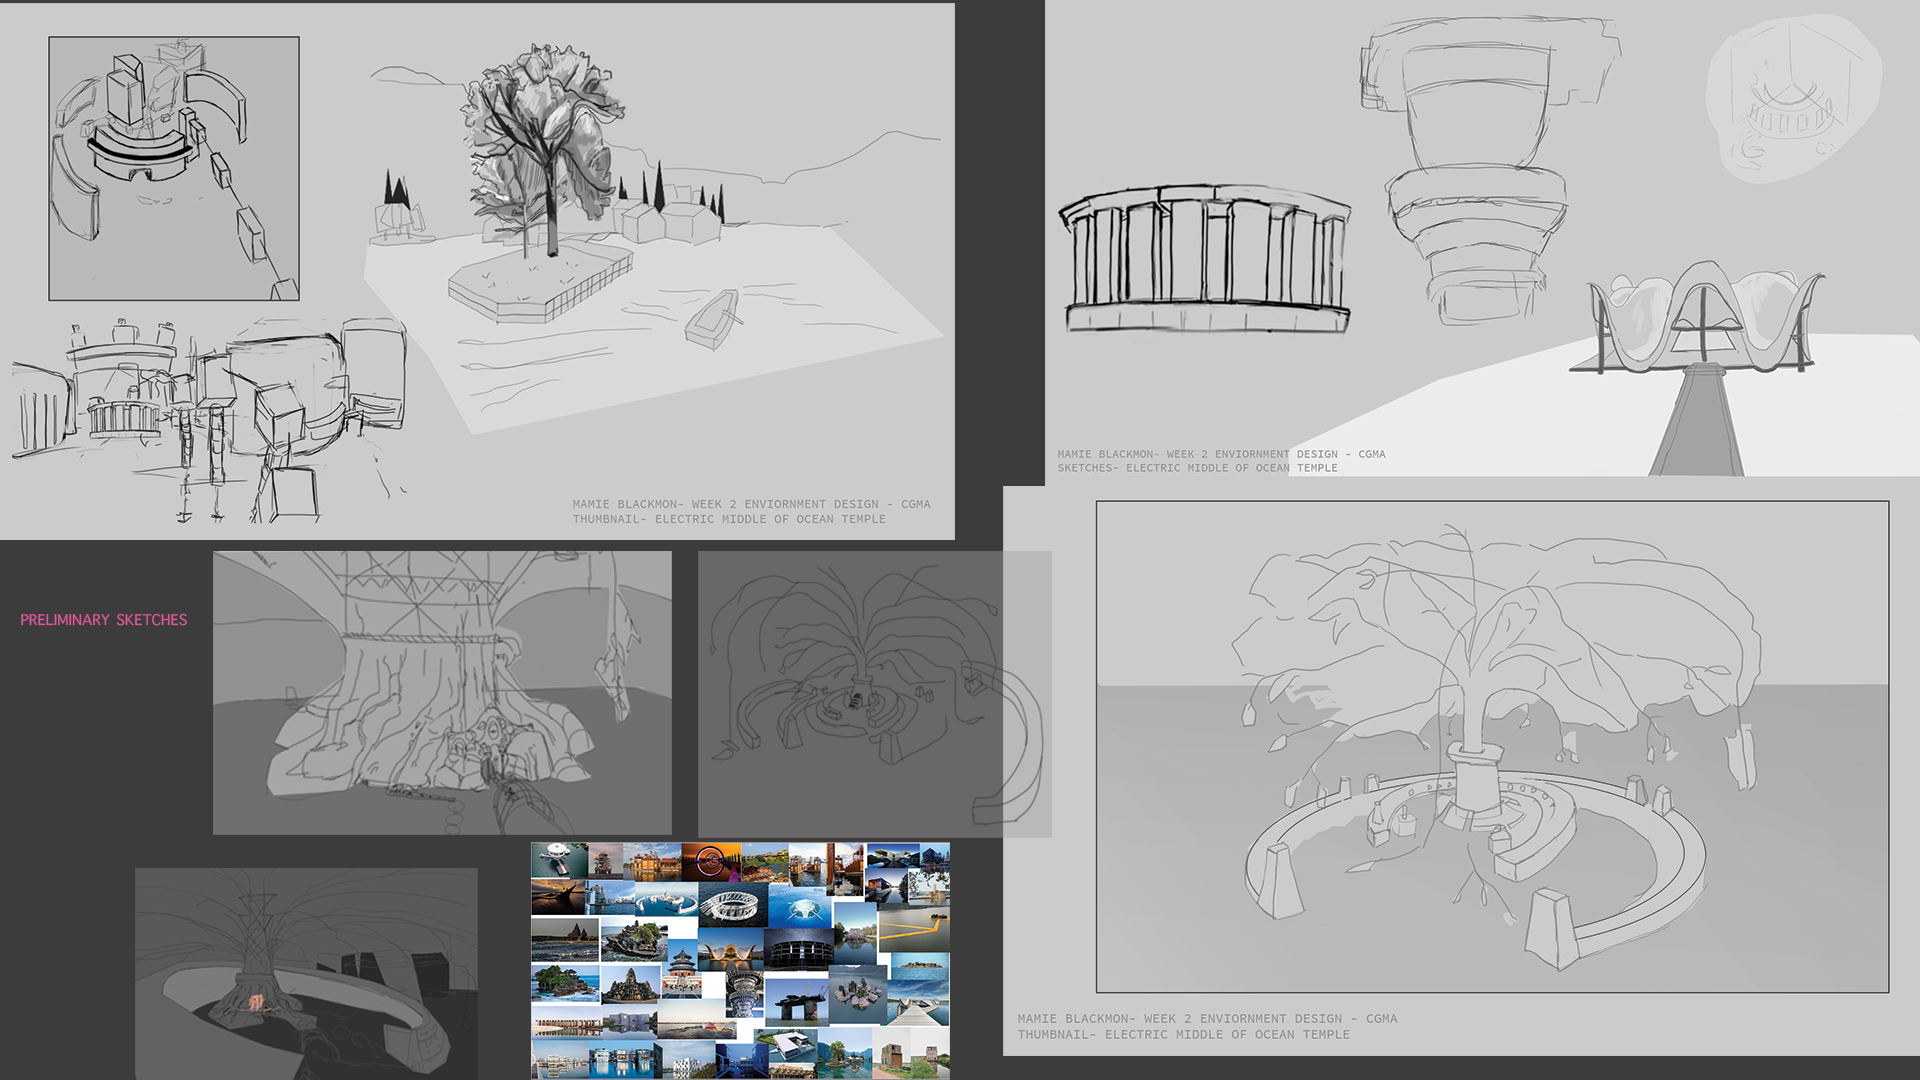Select the framed temple thumbnail at top-left

click(x=174, y=168)
